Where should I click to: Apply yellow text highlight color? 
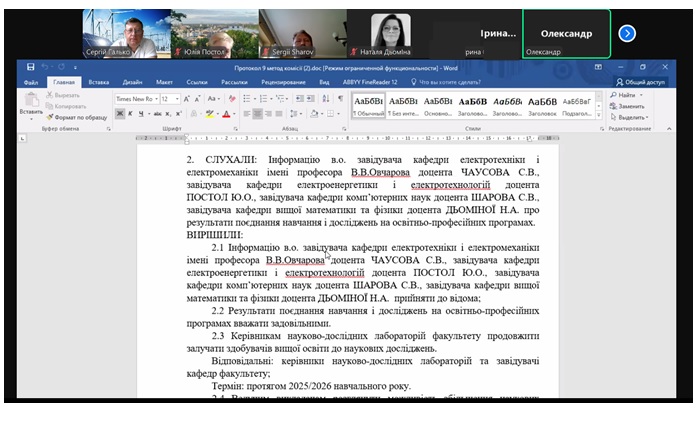pyautogui.click(x=210, y=114)
